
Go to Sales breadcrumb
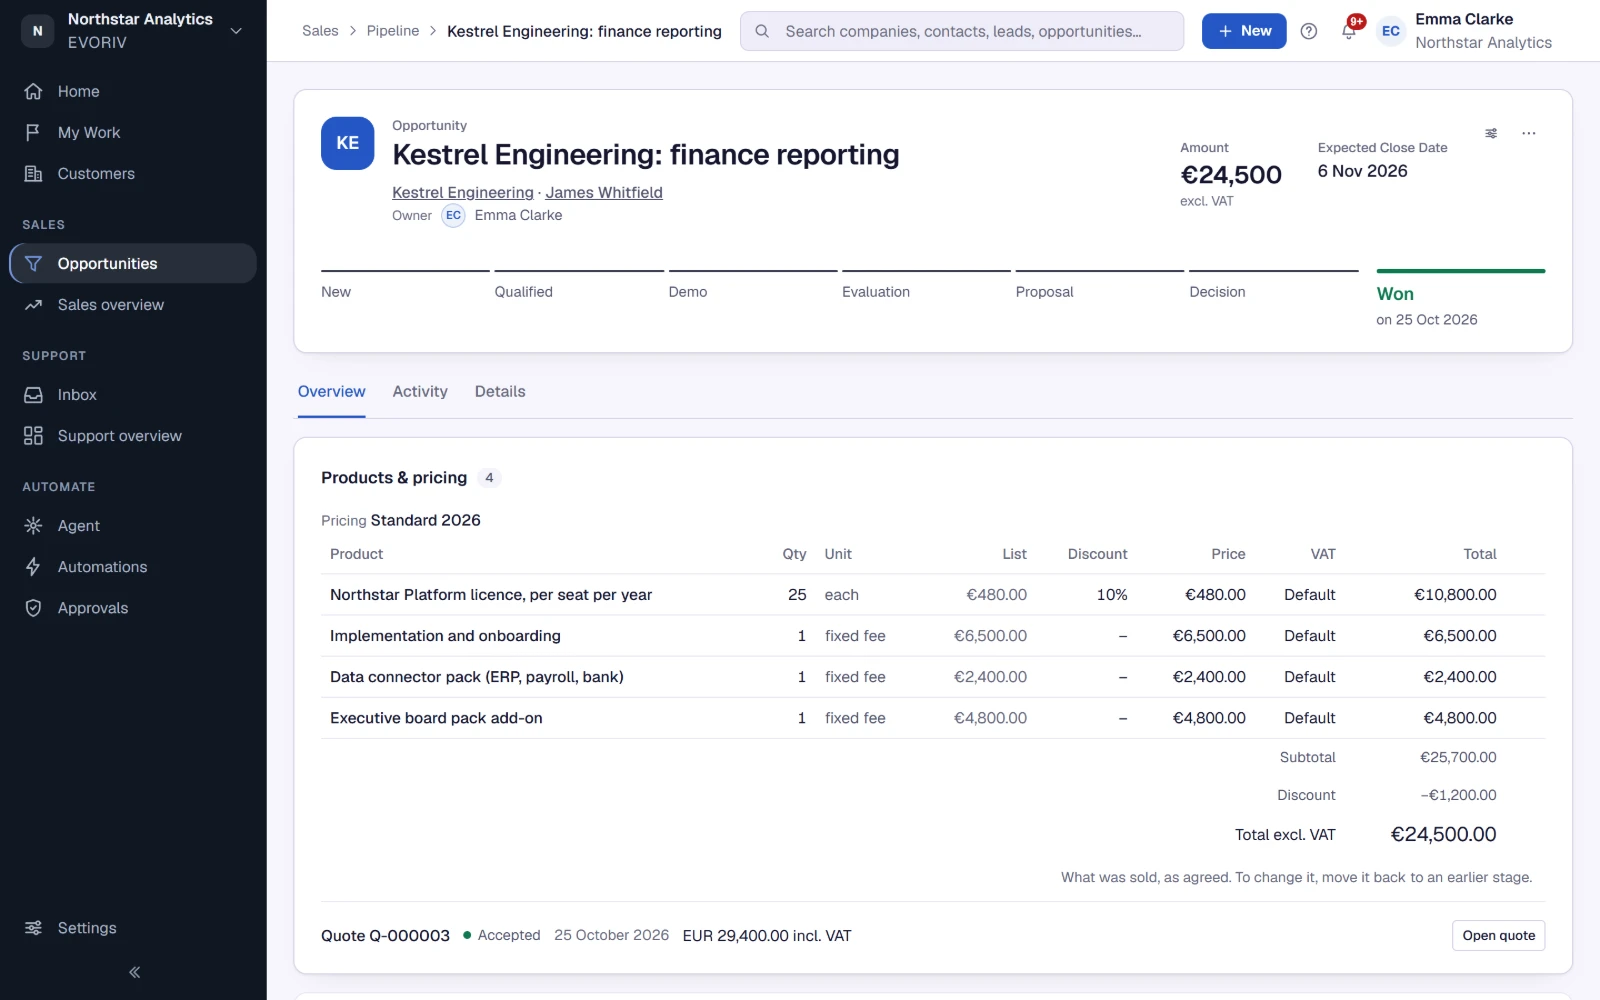pyautogui.click(x=320, y=31)
